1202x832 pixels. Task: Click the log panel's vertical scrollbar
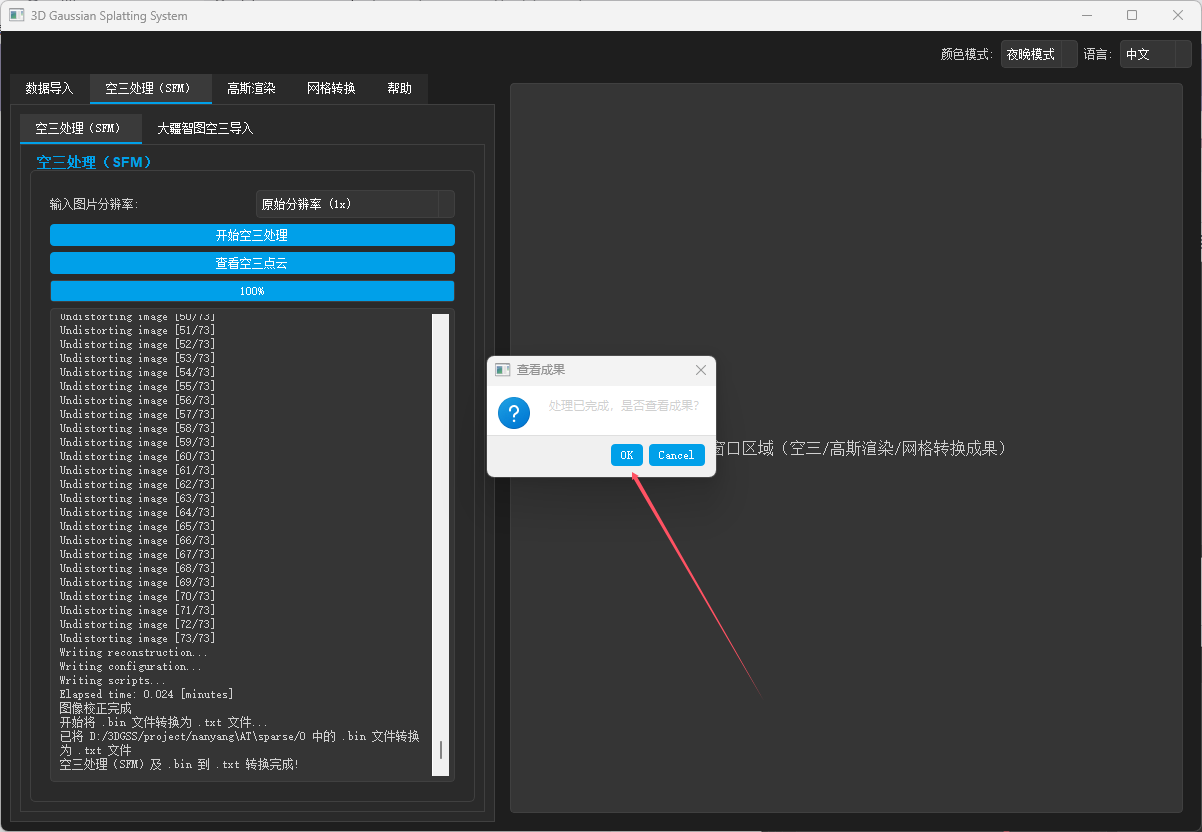tap(440, 544)
